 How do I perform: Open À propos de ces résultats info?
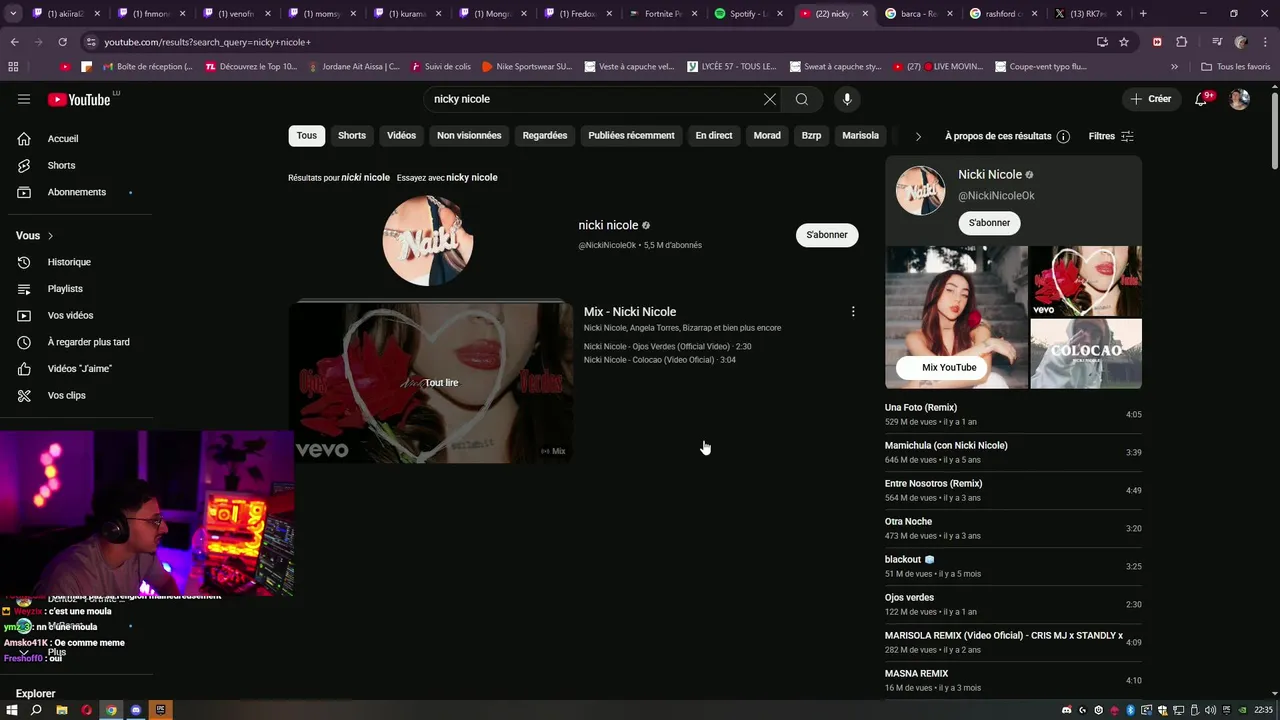click(1007, 136)
